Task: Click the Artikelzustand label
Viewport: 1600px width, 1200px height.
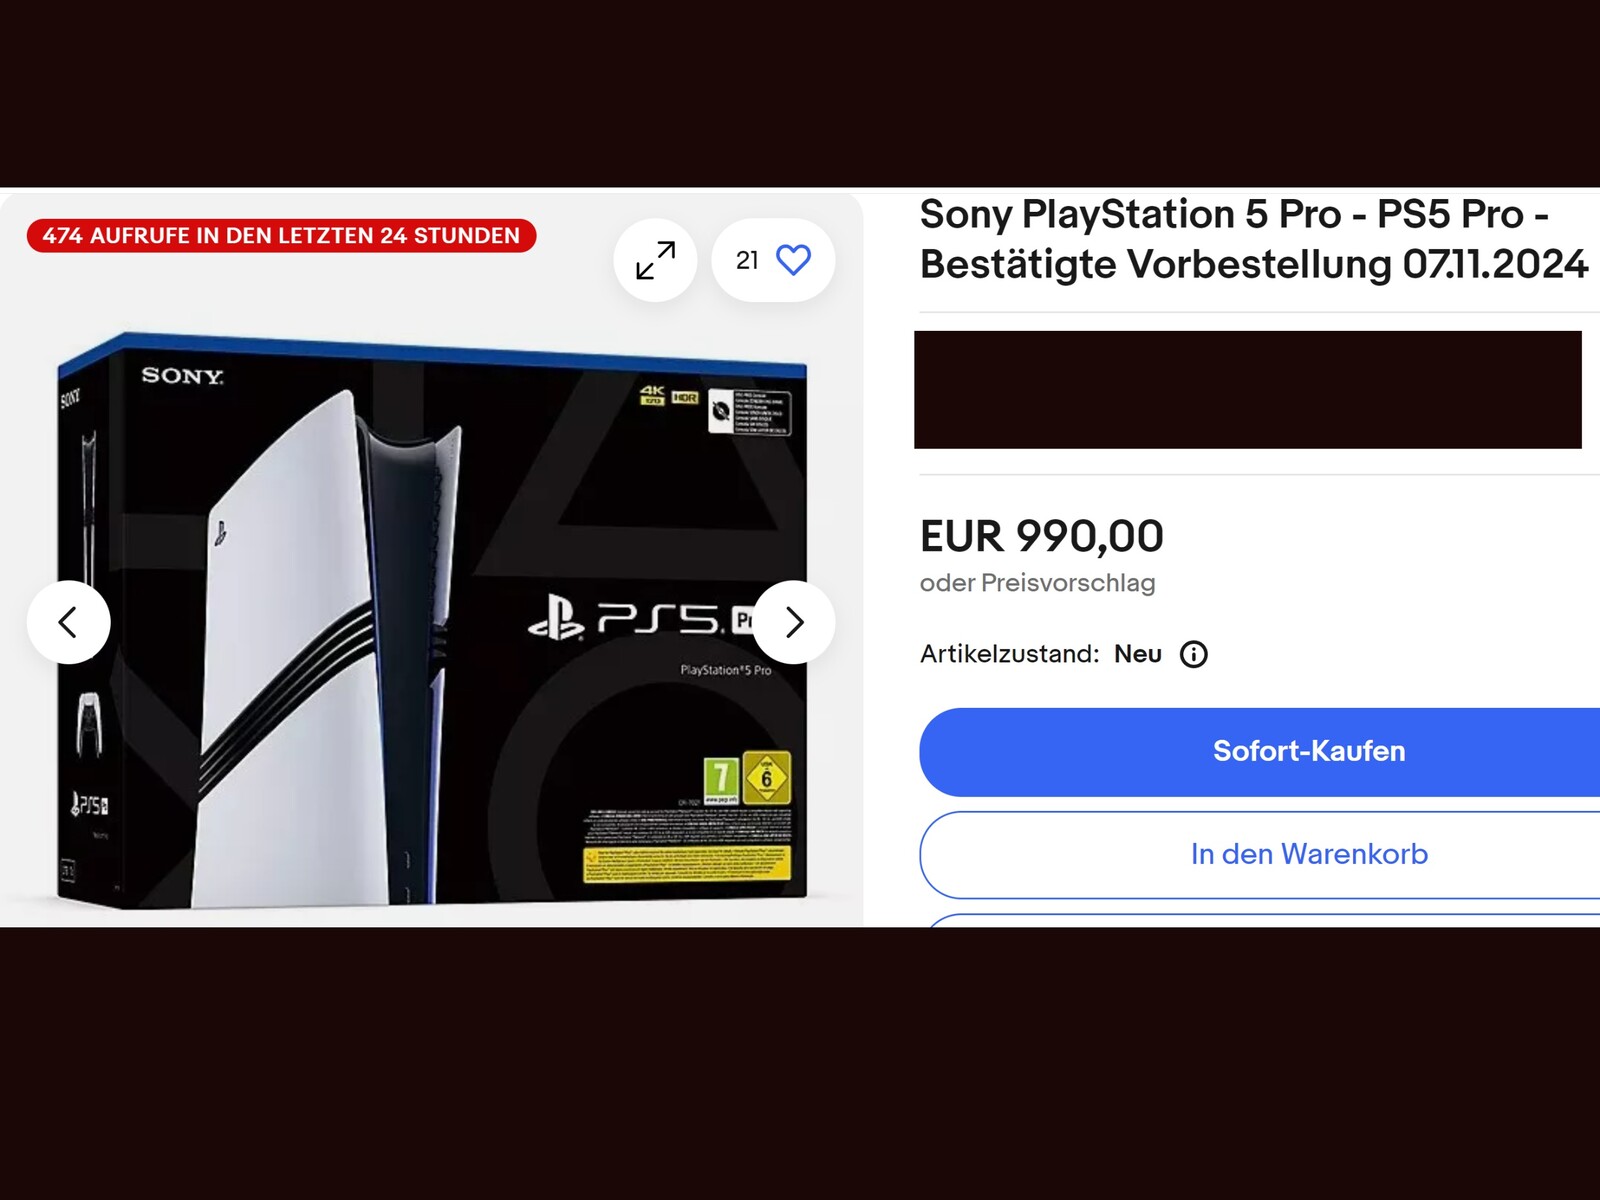Action: coord(1009,654)
